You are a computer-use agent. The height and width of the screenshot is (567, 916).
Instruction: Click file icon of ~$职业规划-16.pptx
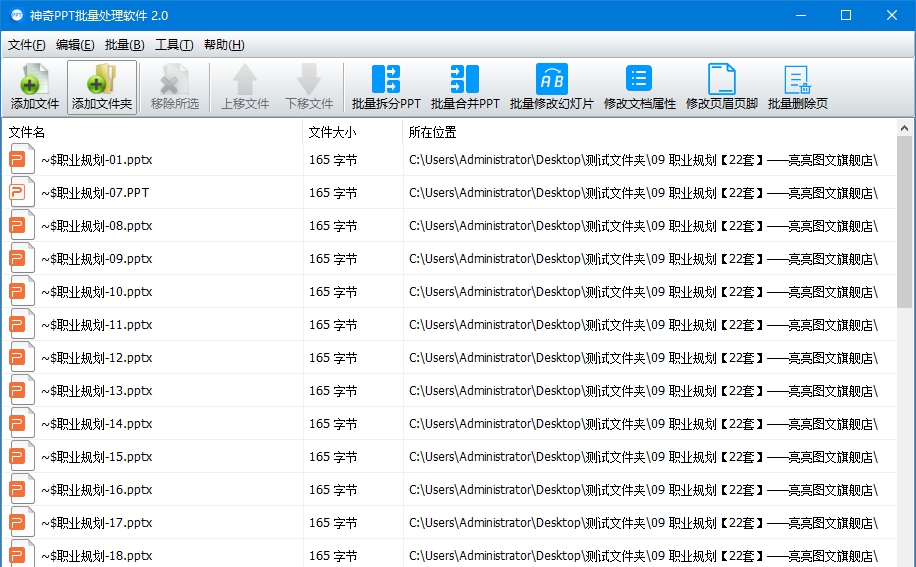pos(21,489)
